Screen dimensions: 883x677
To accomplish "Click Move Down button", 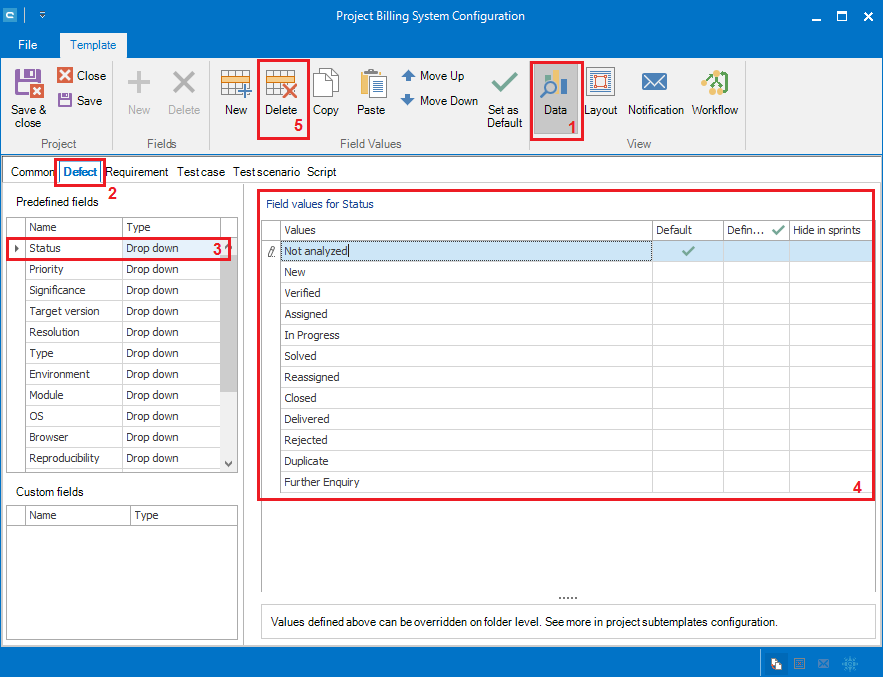I will (x=439, y=101).
